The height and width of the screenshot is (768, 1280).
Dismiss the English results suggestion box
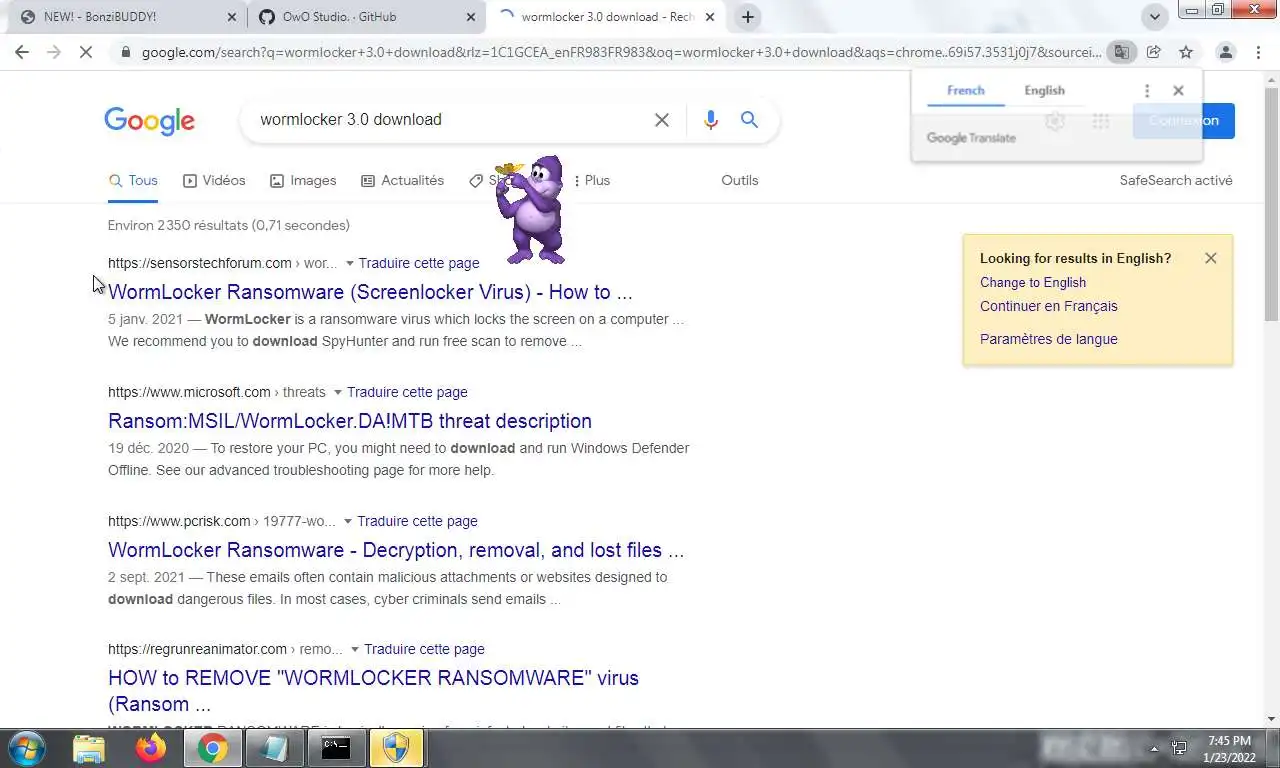(x=1211, y=258)
